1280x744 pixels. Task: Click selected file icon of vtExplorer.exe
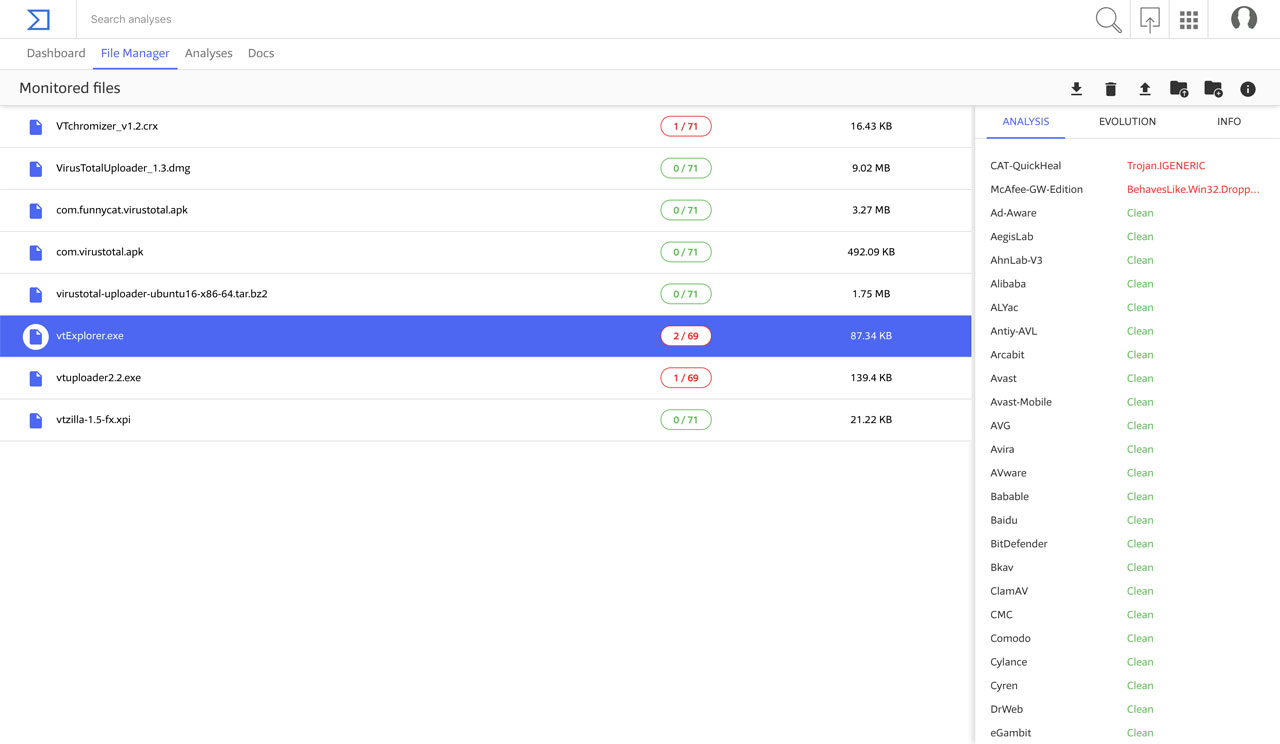pyautogui.click(x=36, y=336)
